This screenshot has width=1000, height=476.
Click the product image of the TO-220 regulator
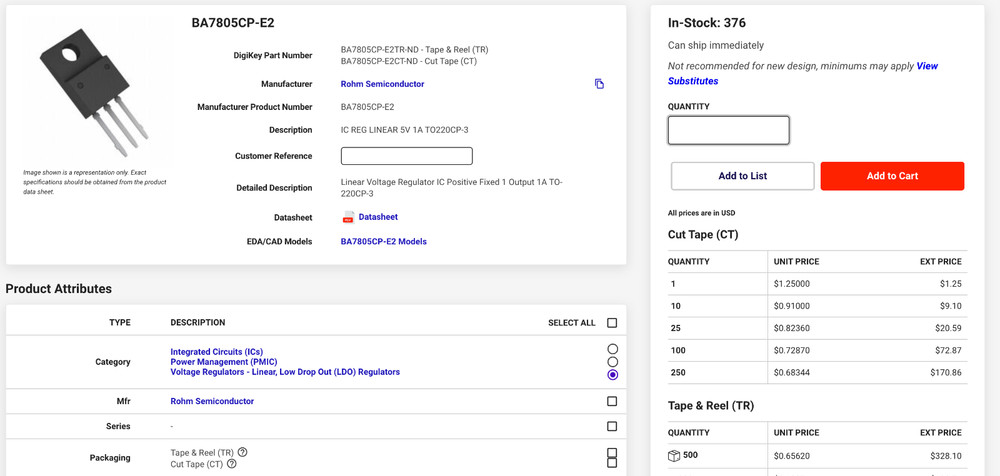coord(94,91)
